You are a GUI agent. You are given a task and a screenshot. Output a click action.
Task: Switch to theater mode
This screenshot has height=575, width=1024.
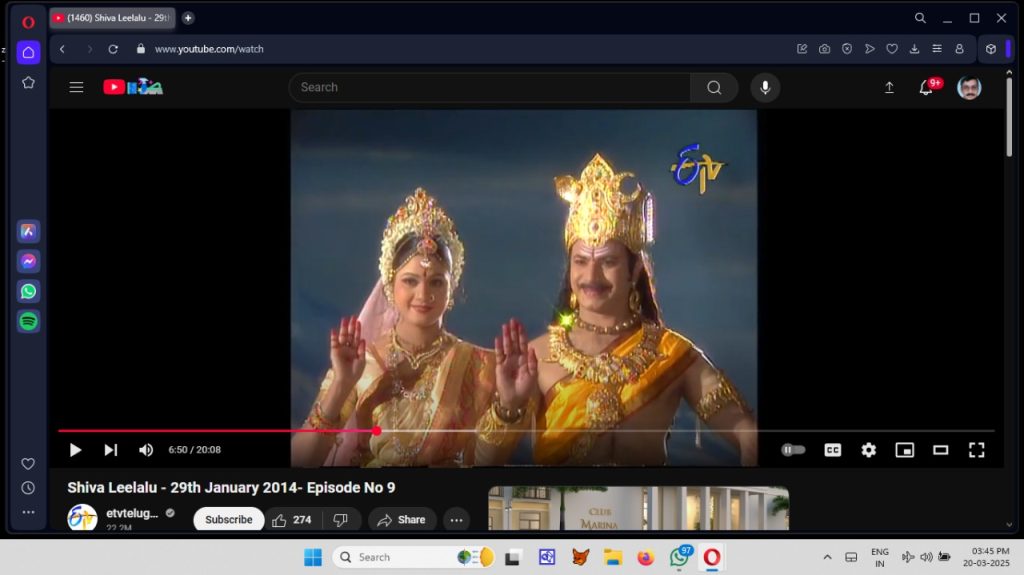[x=940, y=450]
